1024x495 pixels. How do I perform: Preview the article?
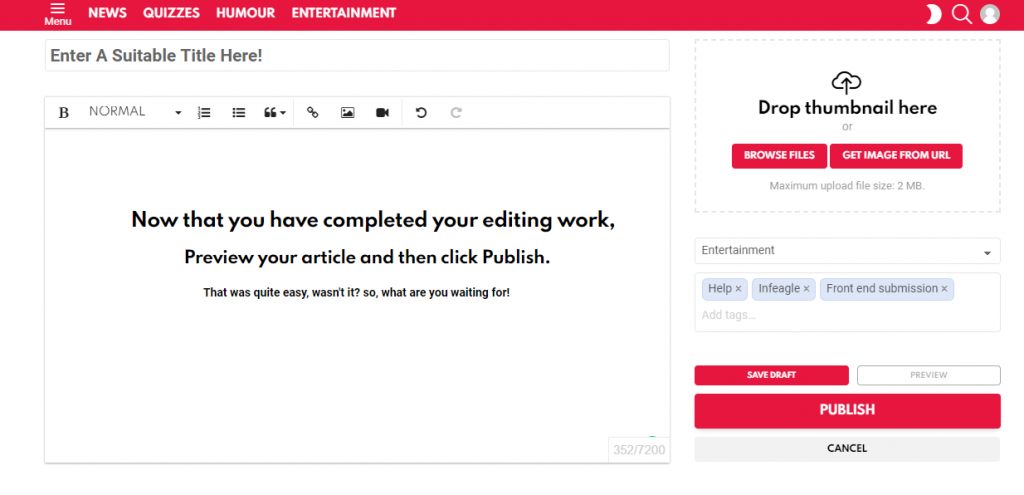coord(928,375)
